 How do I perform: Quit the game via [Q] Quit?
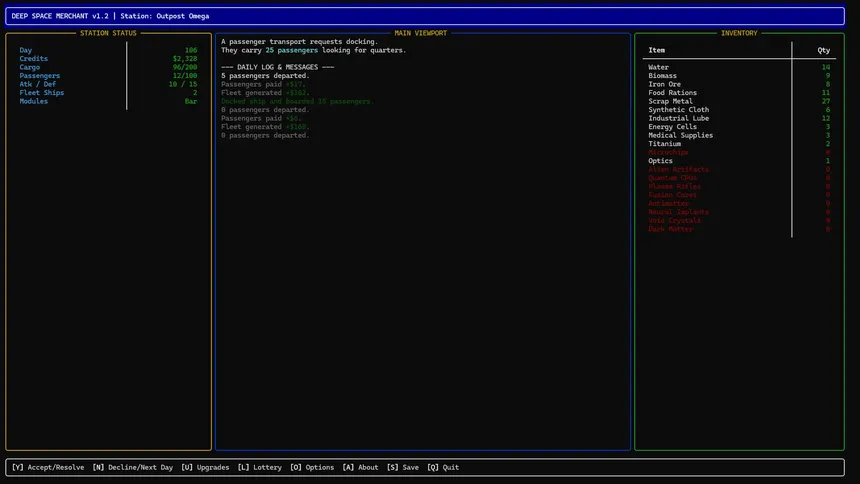(443, 467)
